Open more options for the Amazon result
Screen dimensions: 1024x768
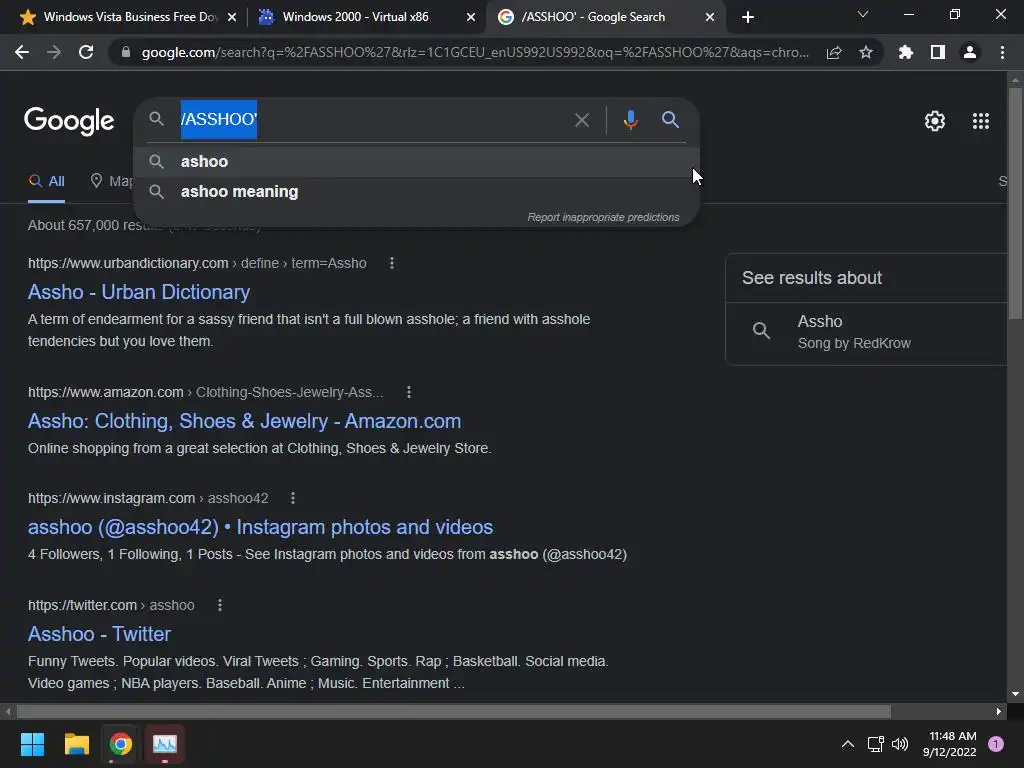click(409, 392)
